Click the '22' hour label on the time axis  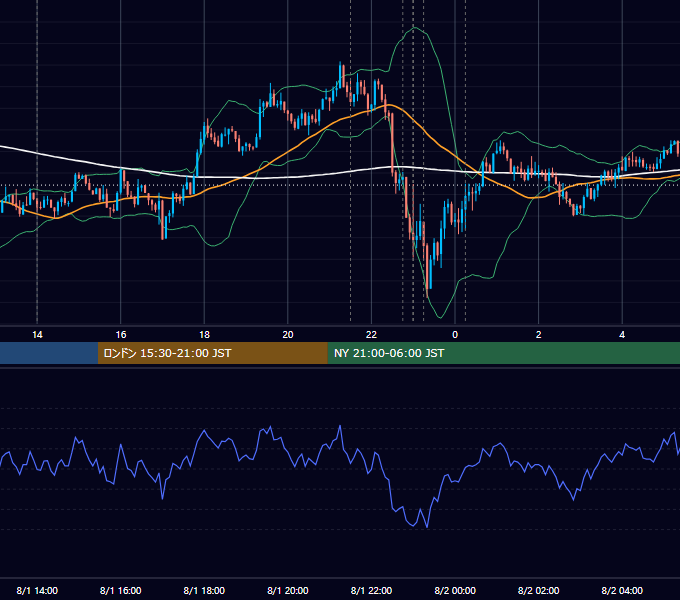(x=371, y=335)
